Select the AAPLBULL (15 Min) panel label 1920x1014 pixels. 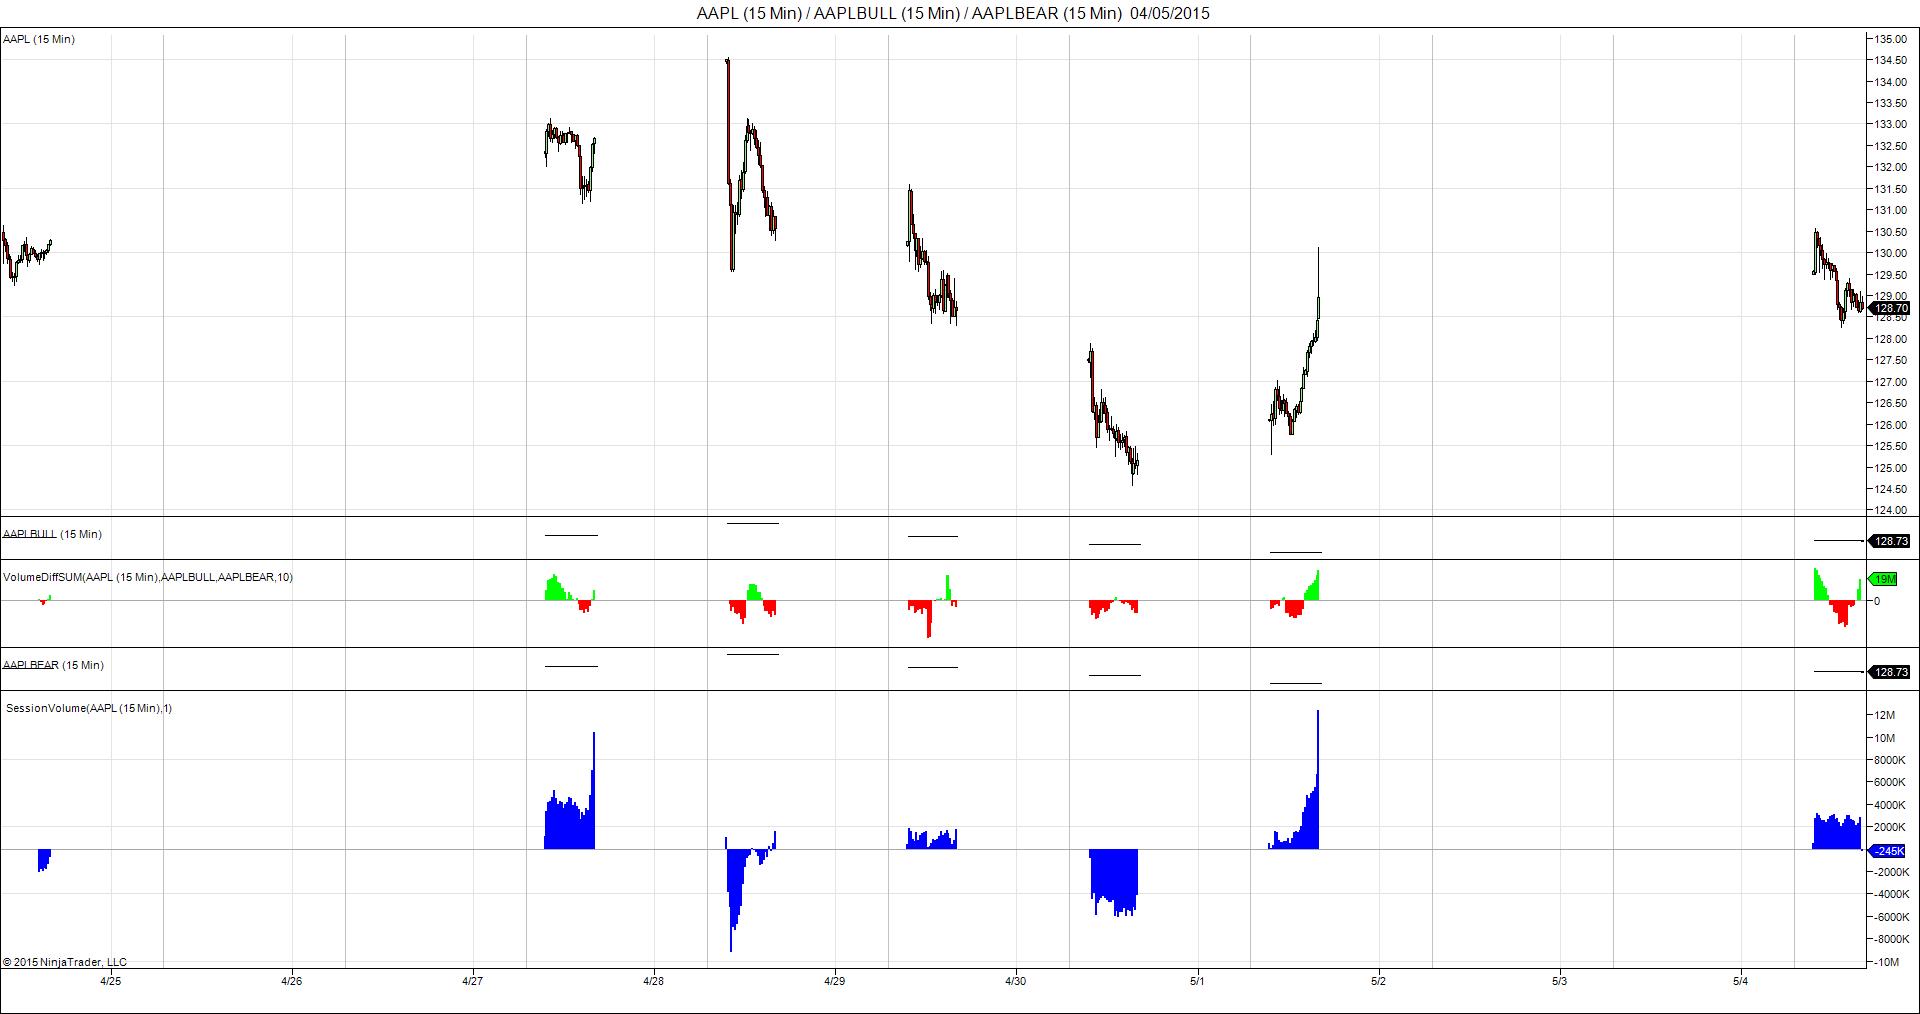point(52,534)
